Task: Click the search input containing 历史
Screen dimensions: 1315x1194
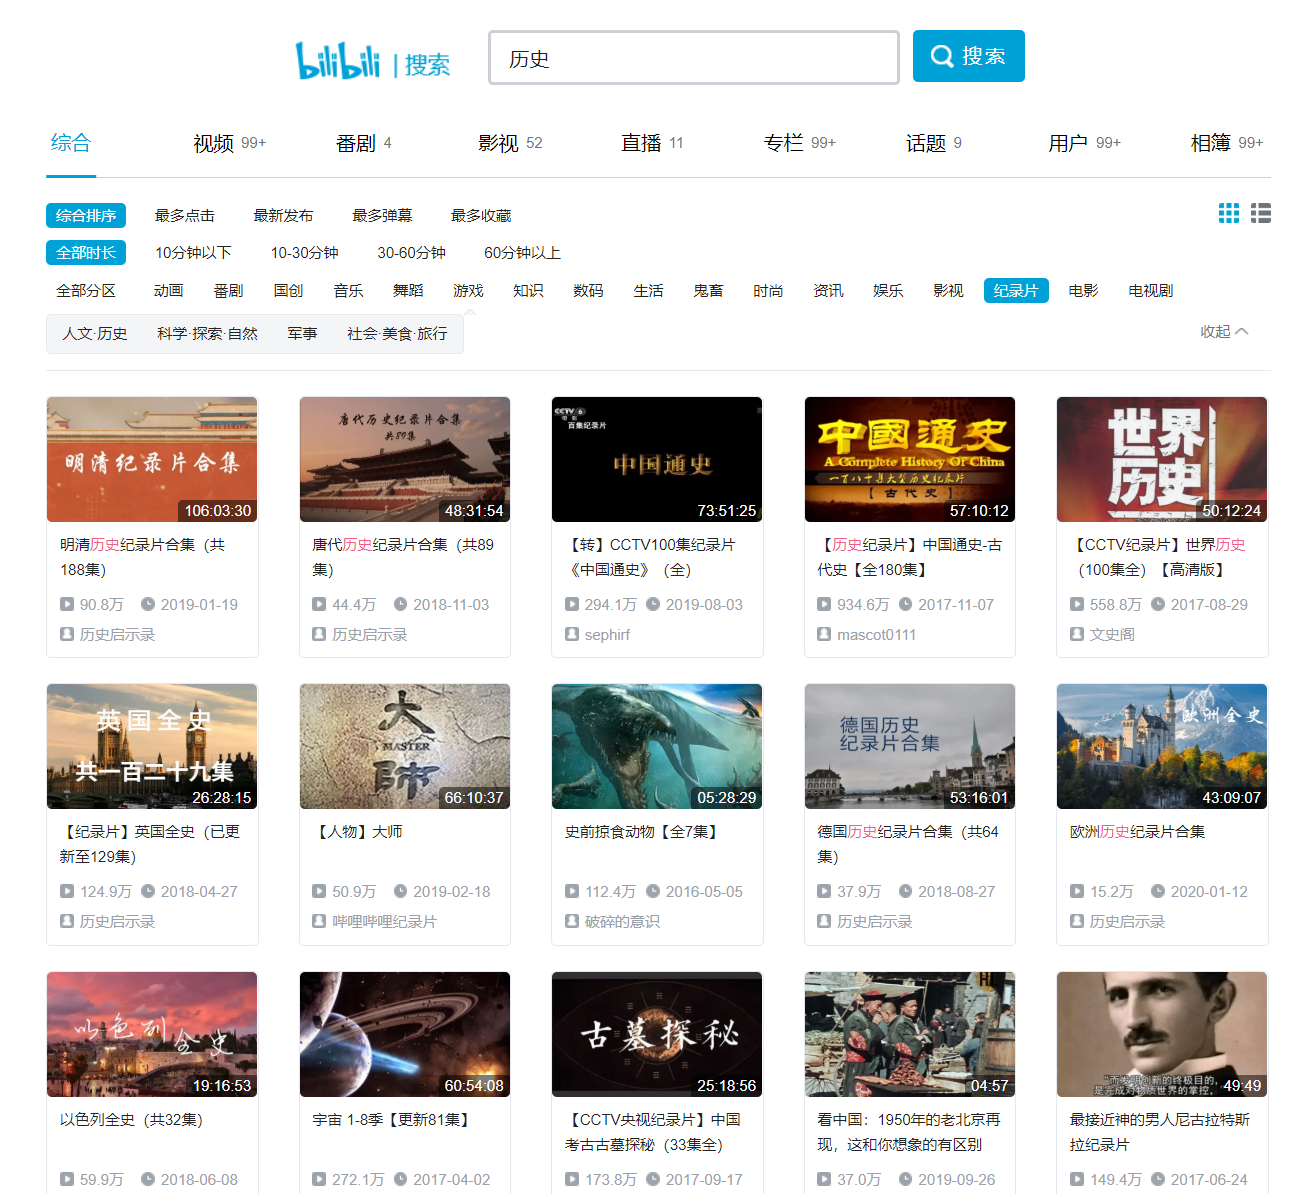Action: pyautogui.click(x=693, y=57)
